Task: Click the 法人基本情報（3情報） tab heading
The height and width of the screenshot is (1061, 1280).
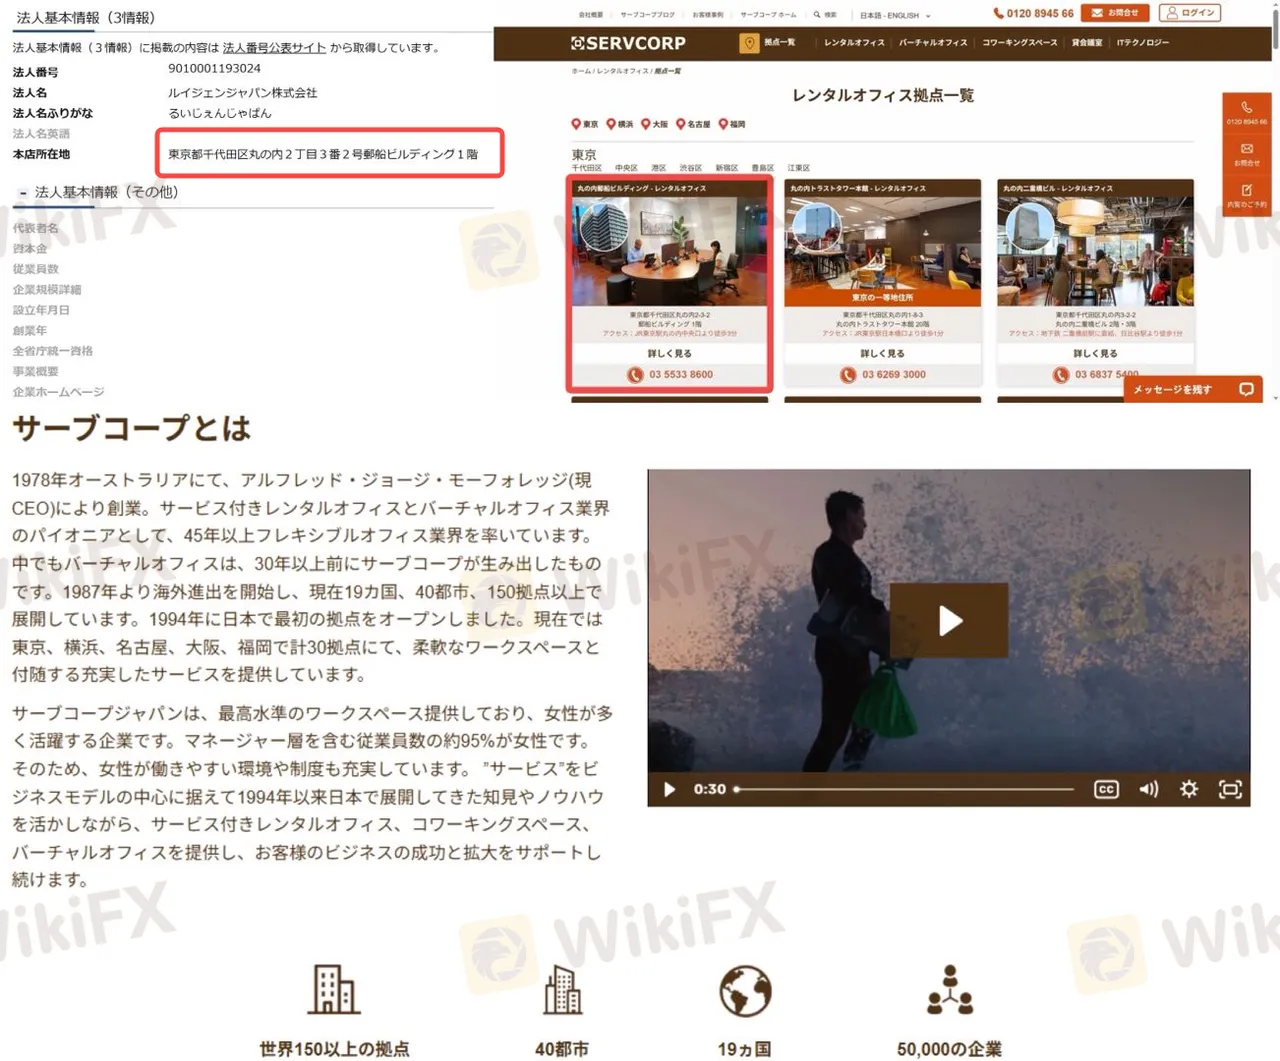Action: pos(86,18)
